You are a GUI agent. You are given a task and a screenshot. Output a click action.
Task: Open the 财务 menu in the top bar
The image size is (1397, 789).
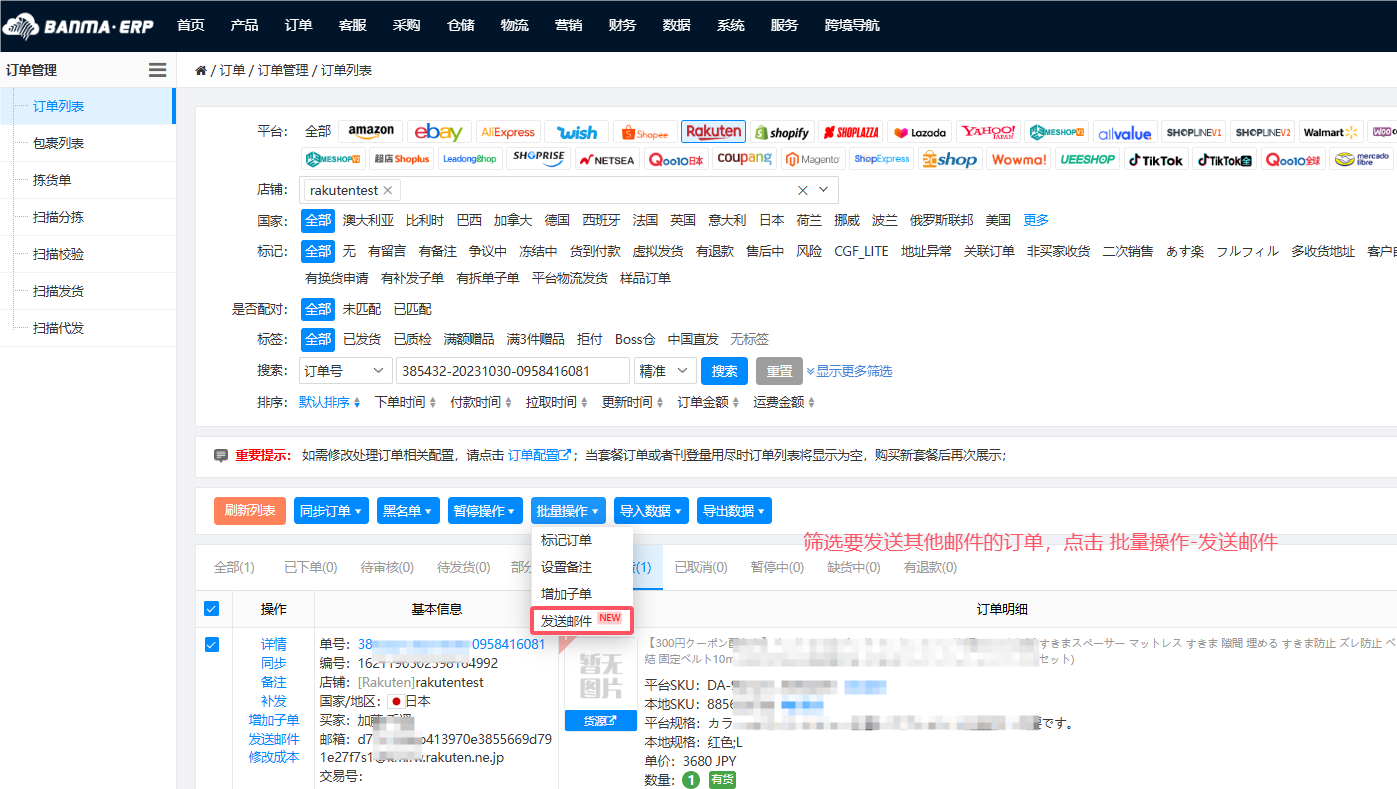pyautogui.click(x=622, y=25)
